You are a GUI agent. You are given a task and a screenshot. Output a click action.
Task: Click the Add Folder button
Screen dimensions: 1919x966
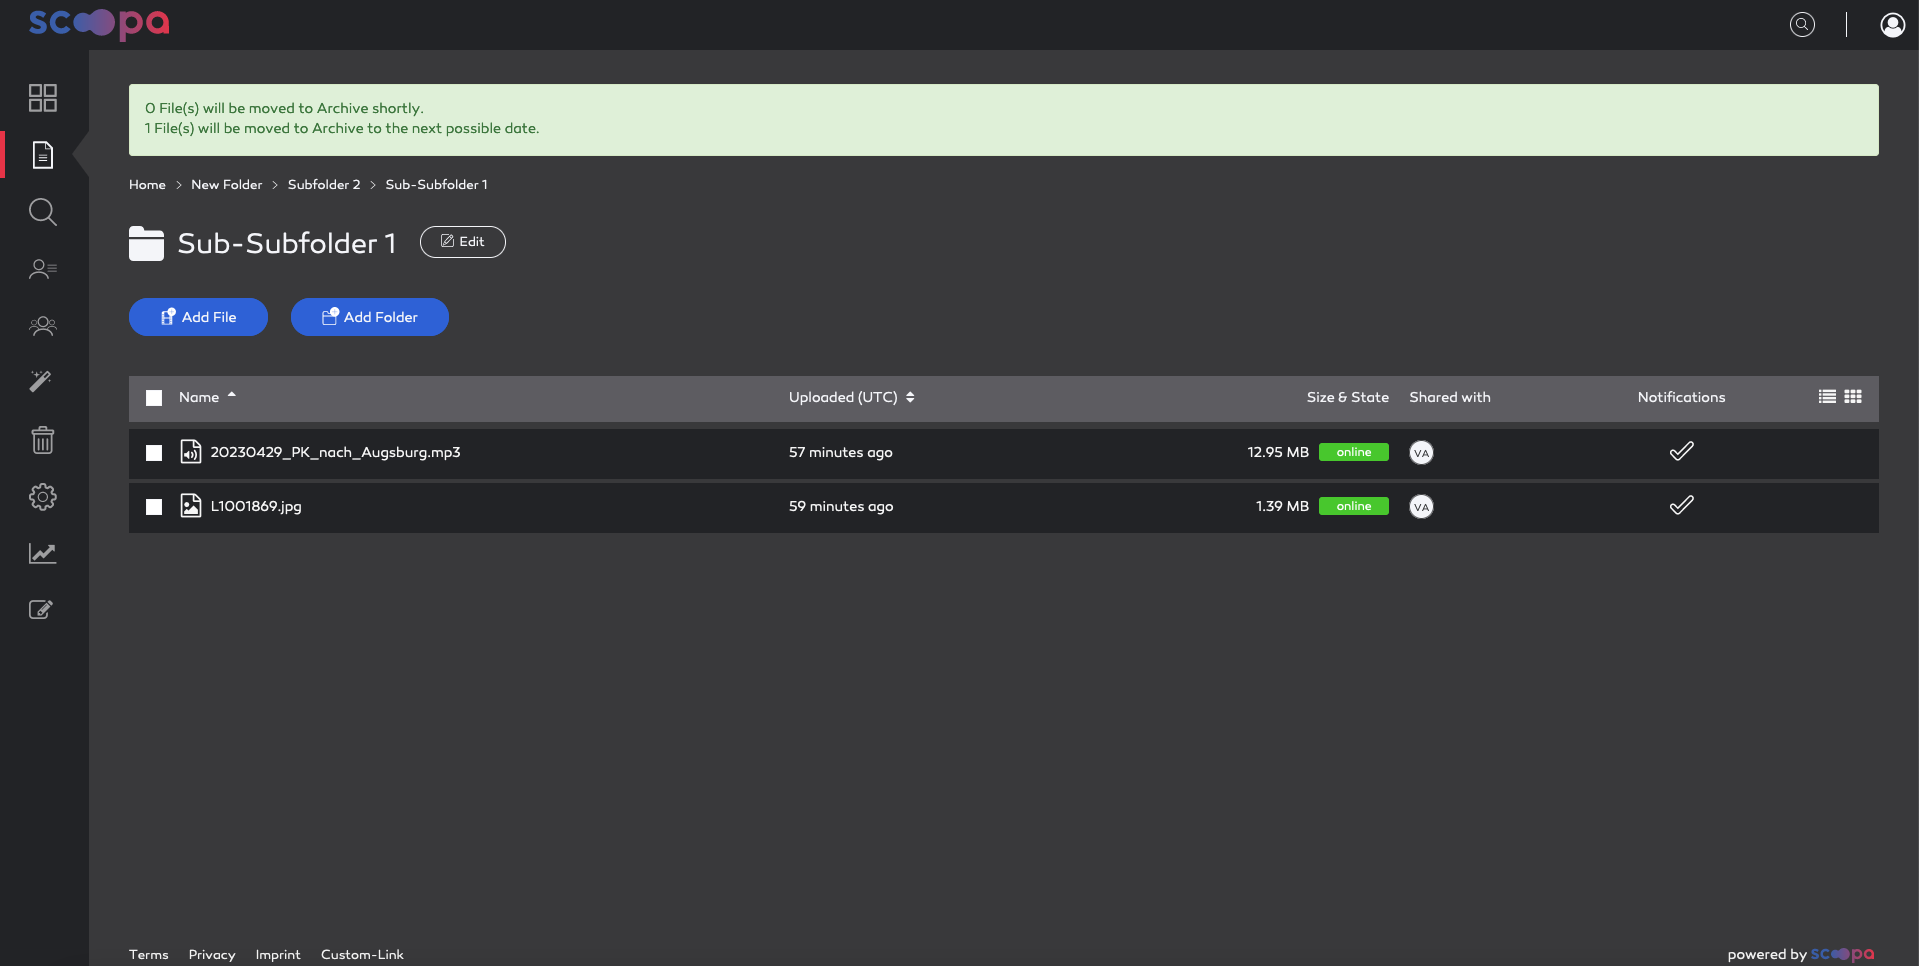coord(370,317)
